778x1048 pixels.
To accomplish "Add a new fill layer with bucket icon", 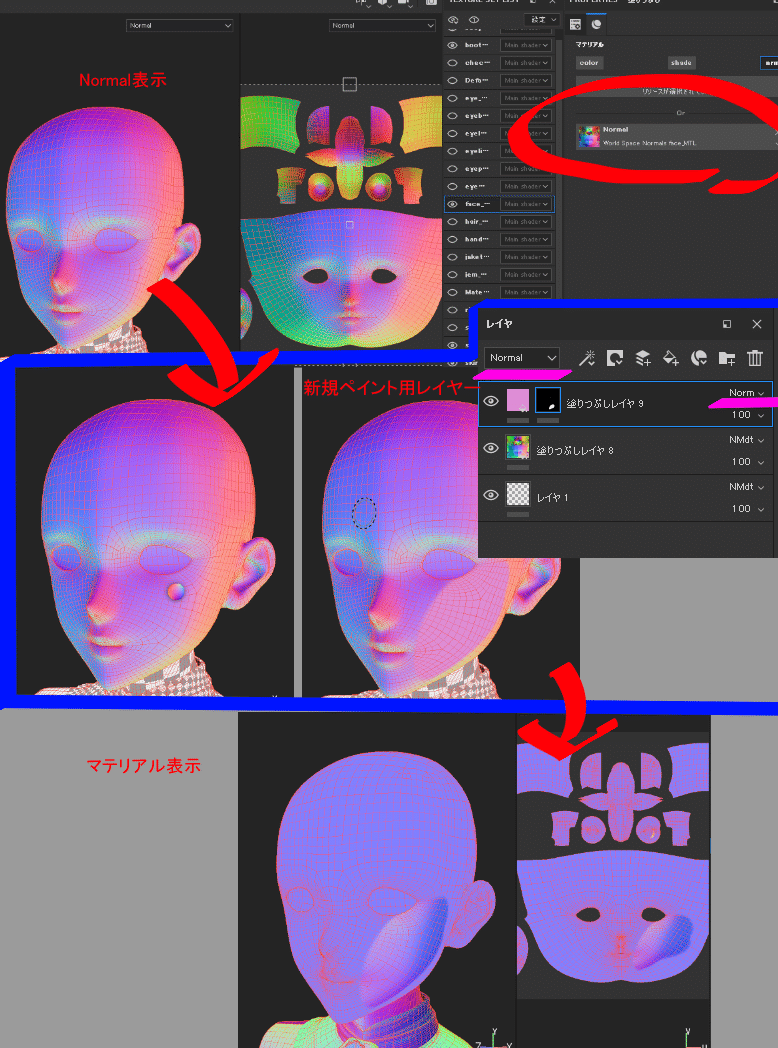I will [670, 358].
